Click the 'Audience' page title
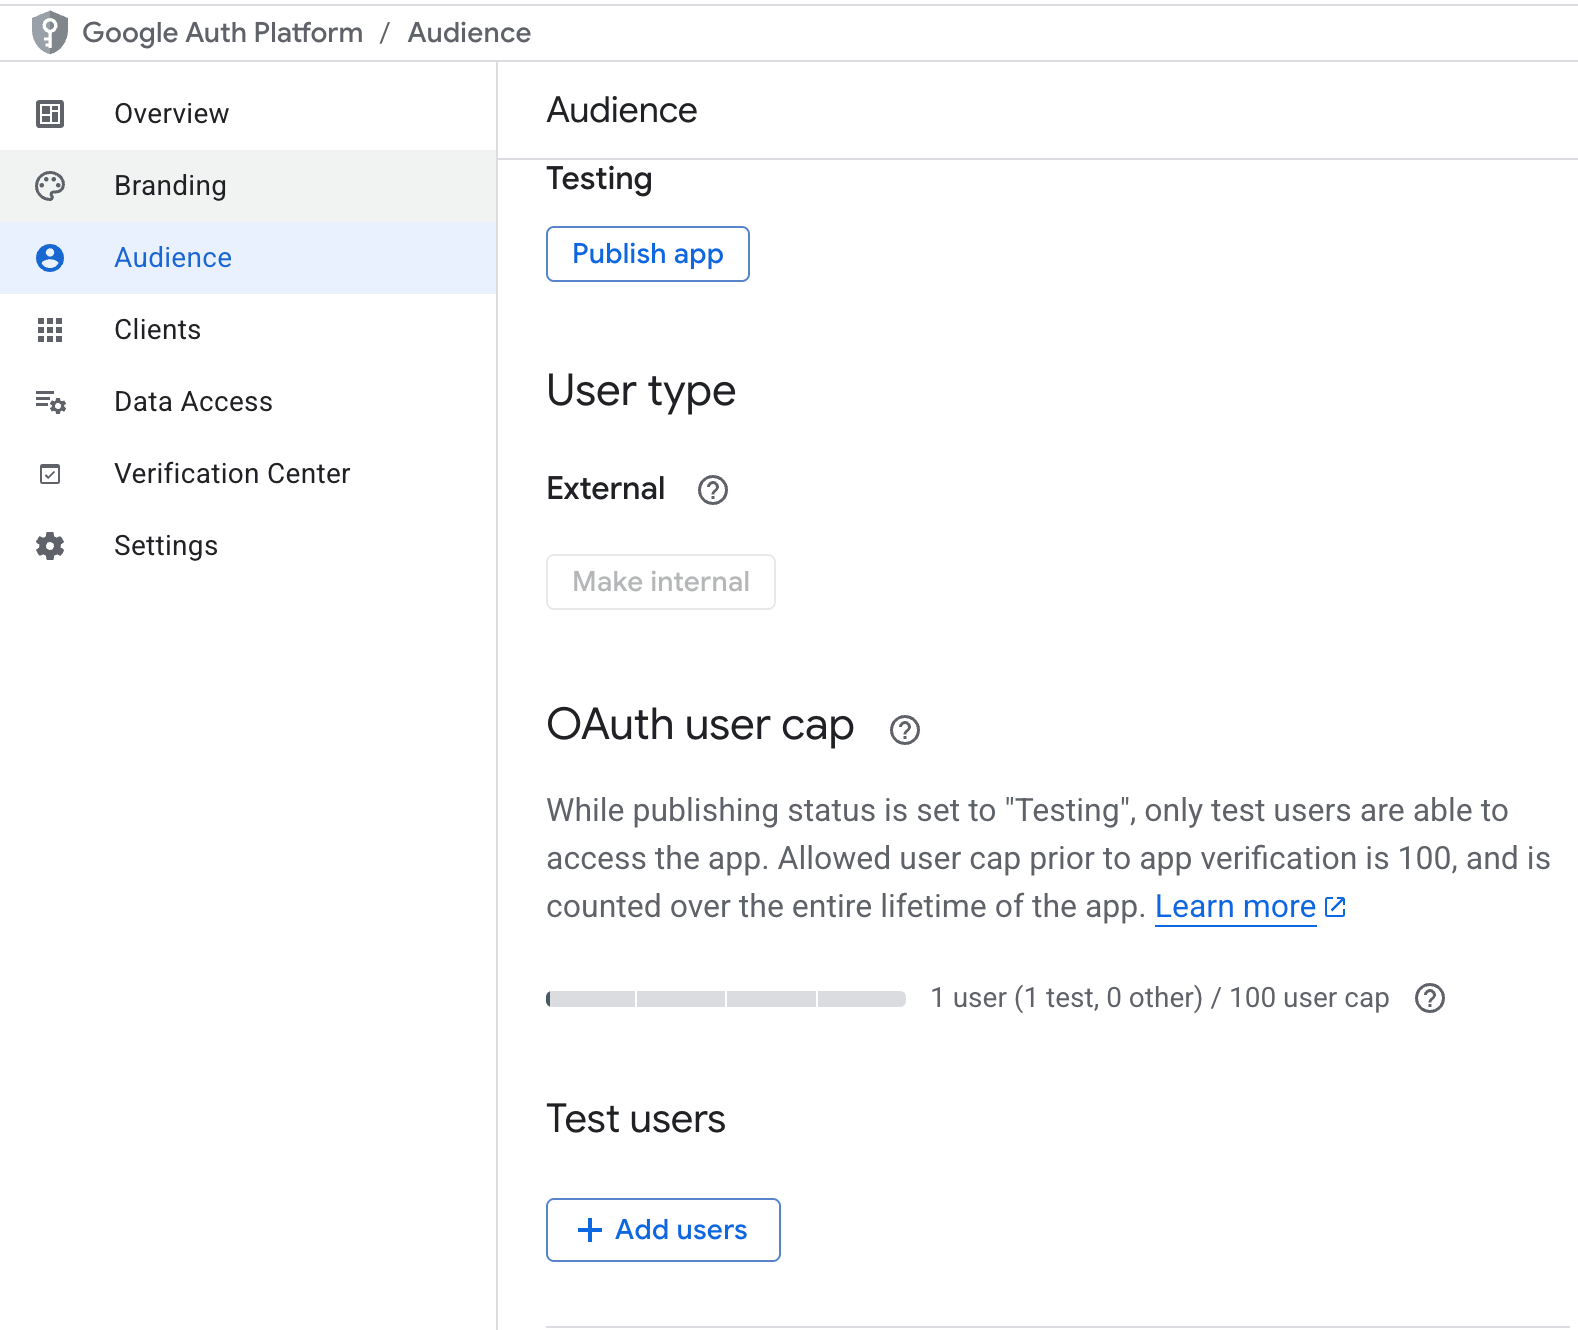This screenshot has width=1578, height=1330. [x=622, y=110]
